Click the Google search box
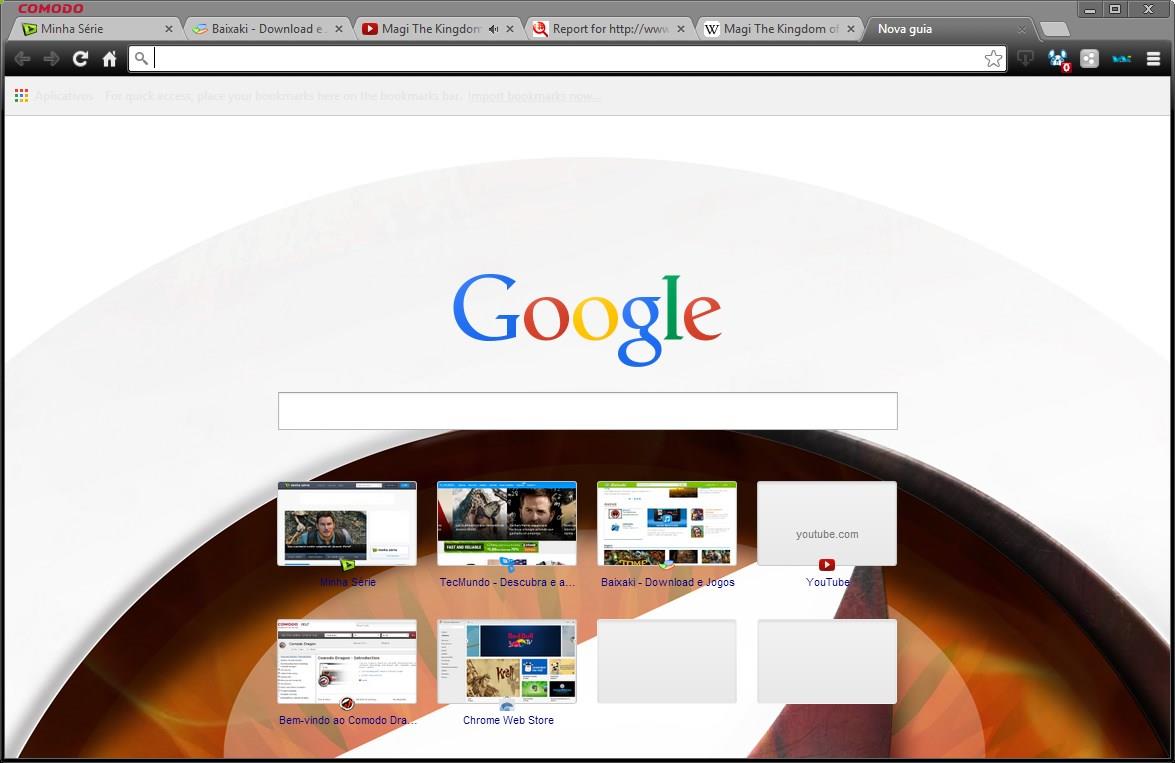Screen dimensions: 1175x763 click(588, 411)
